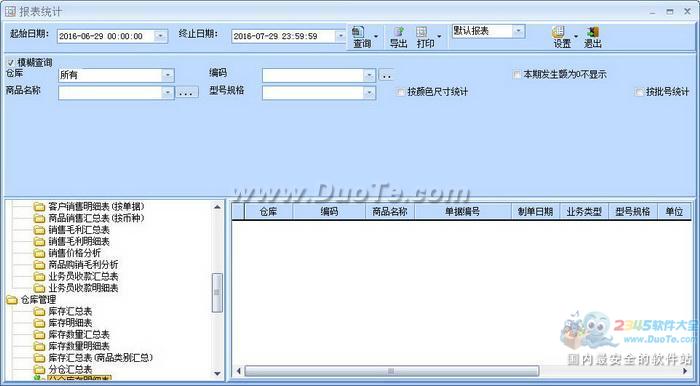Open the 仓库 dropdown showing 所有
Image resolution: width=700 pixels, height=386 pixels.
pyautogui.click(x=116, y=75)
